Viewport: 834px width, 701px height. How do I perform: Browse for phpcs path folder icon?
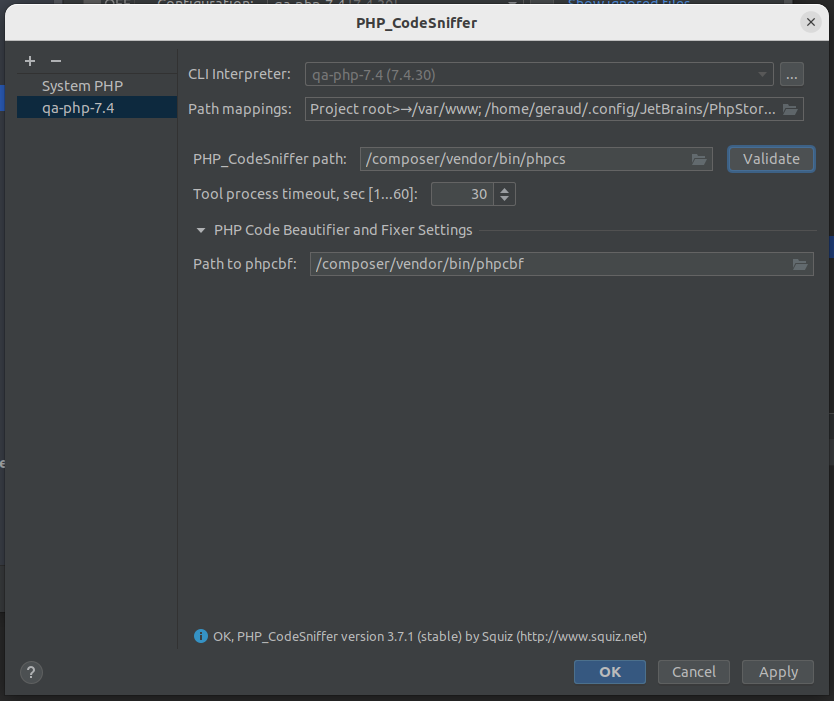pos(699,159)
